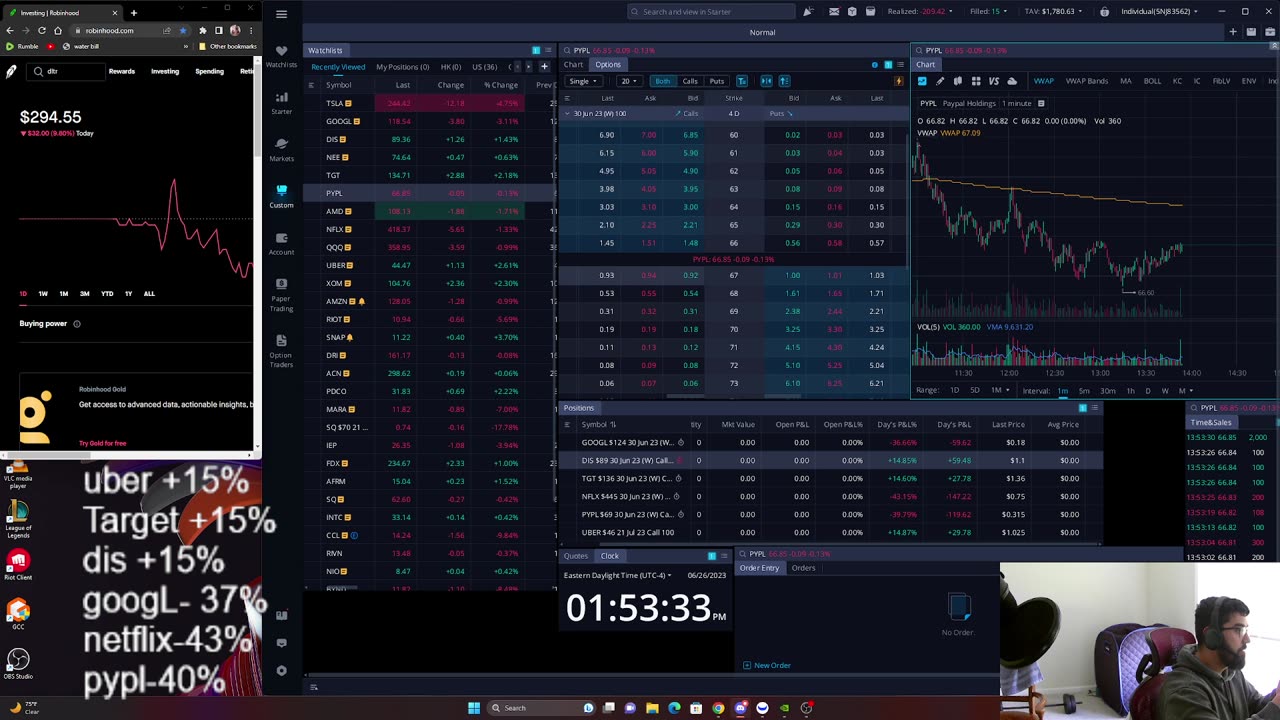Toggle VWAP indicator on chart
1280x720 pixels.
coord(1043,81)
